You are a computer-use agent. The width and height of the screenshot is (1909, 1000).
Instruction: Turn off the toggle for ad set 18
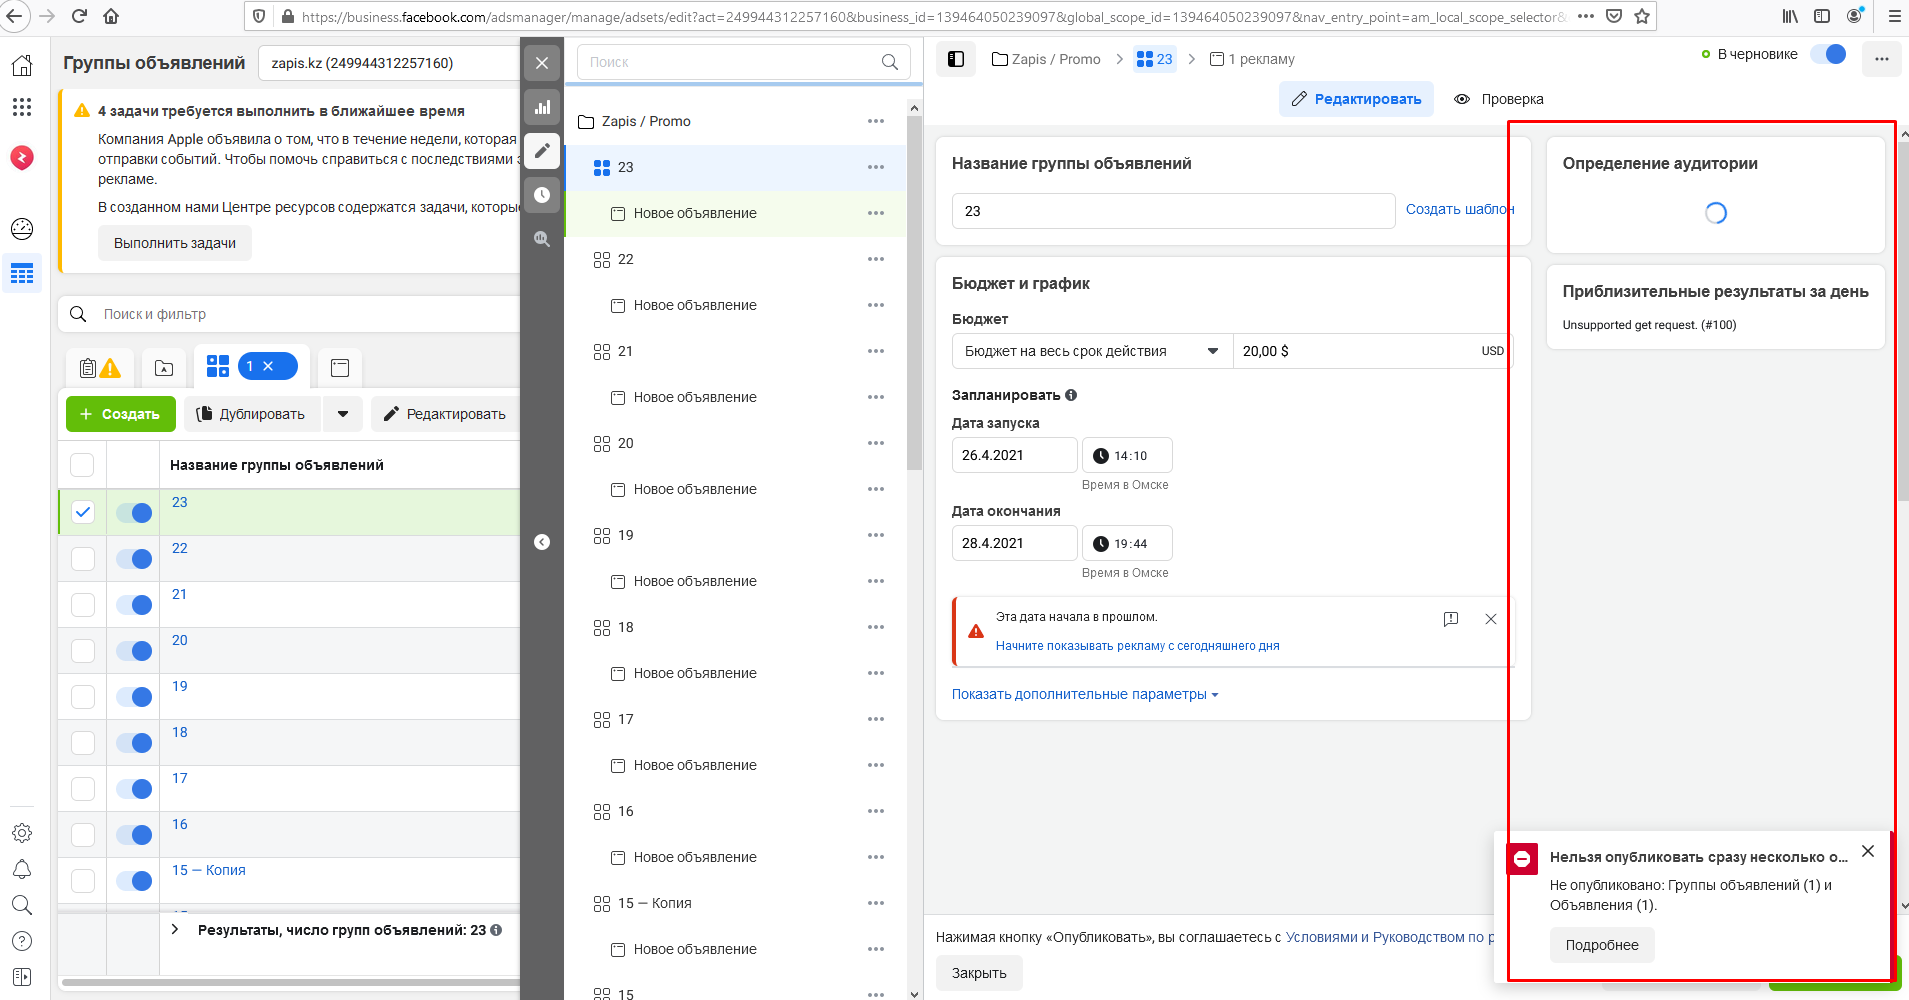pyautogui.click(x=134, y=742)
